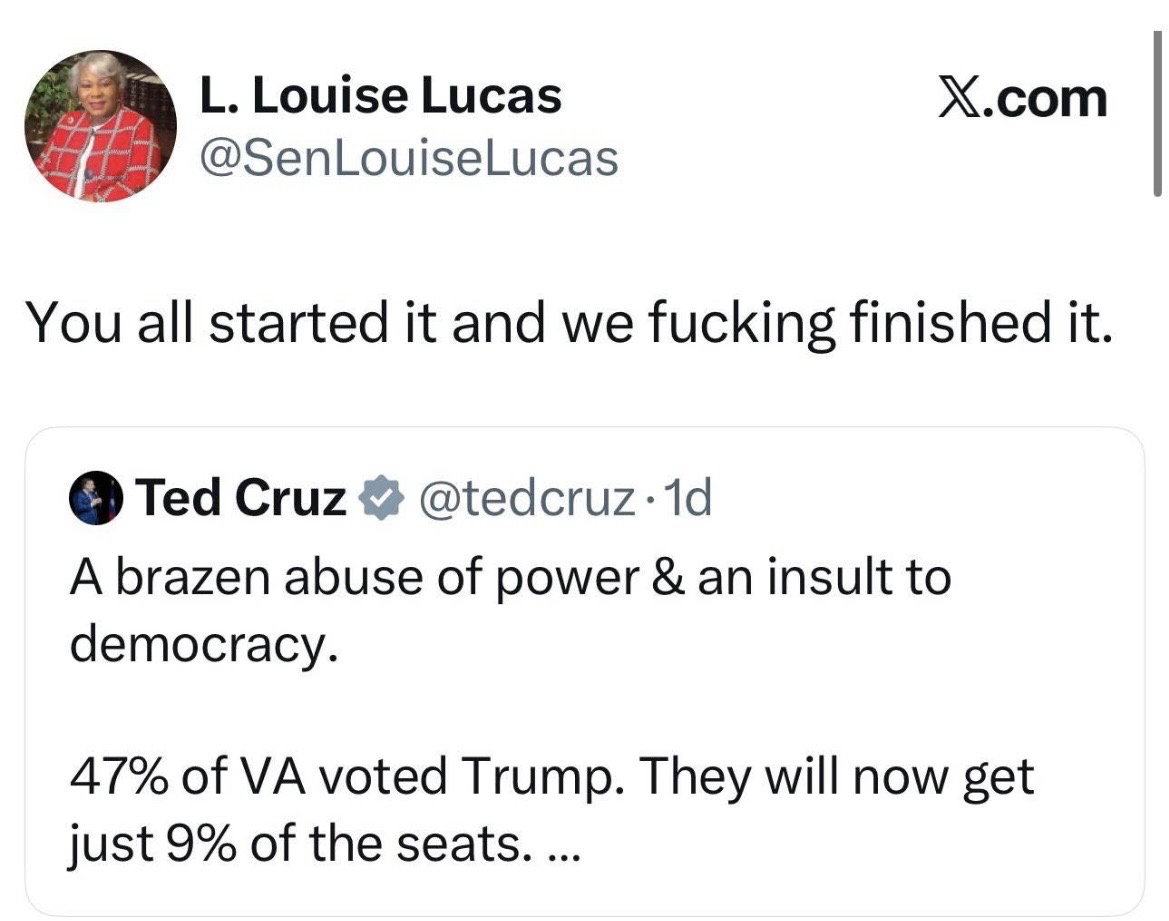
Task: Click the L. Louise Lucas display name
Action: pyautogui.click(x=380, y=97)
